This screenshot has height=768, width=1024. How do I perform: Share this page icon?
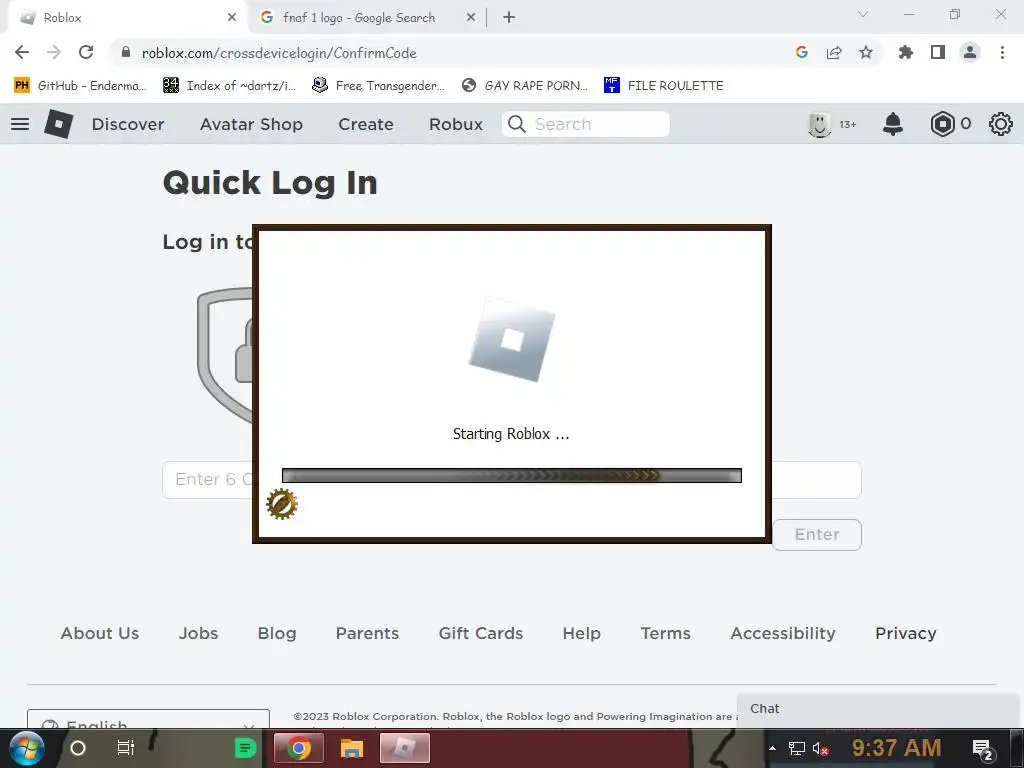834,52
